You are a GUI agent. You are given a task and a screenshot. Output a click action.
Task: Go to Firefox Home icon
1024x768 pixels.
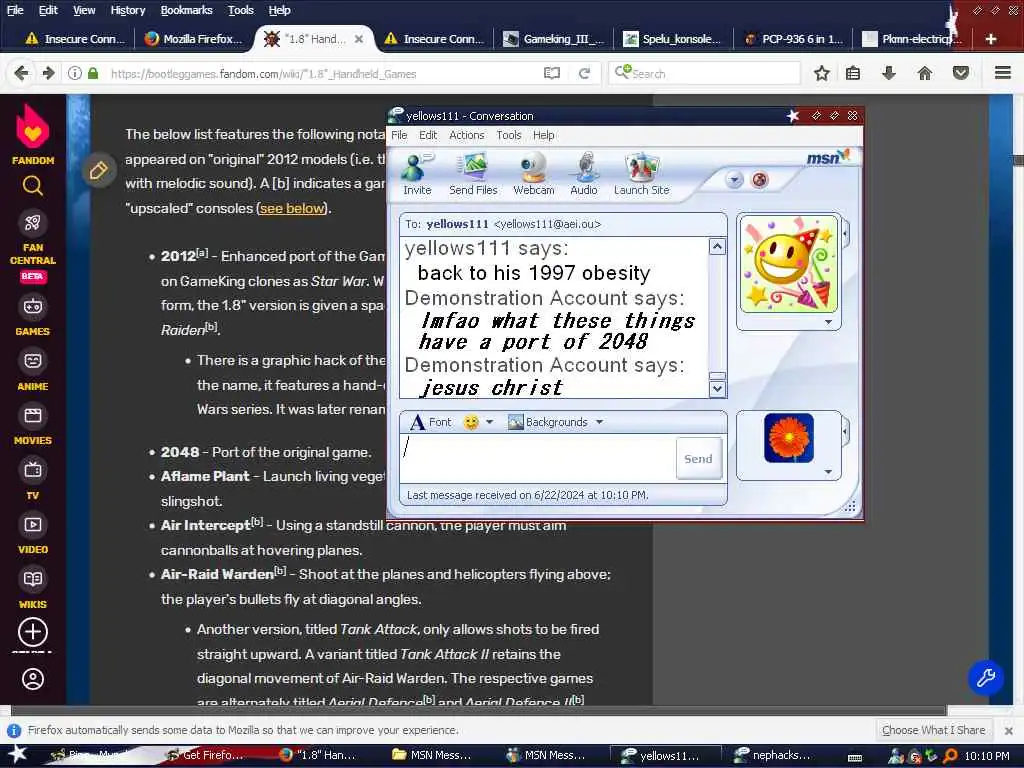coord(925,73)
